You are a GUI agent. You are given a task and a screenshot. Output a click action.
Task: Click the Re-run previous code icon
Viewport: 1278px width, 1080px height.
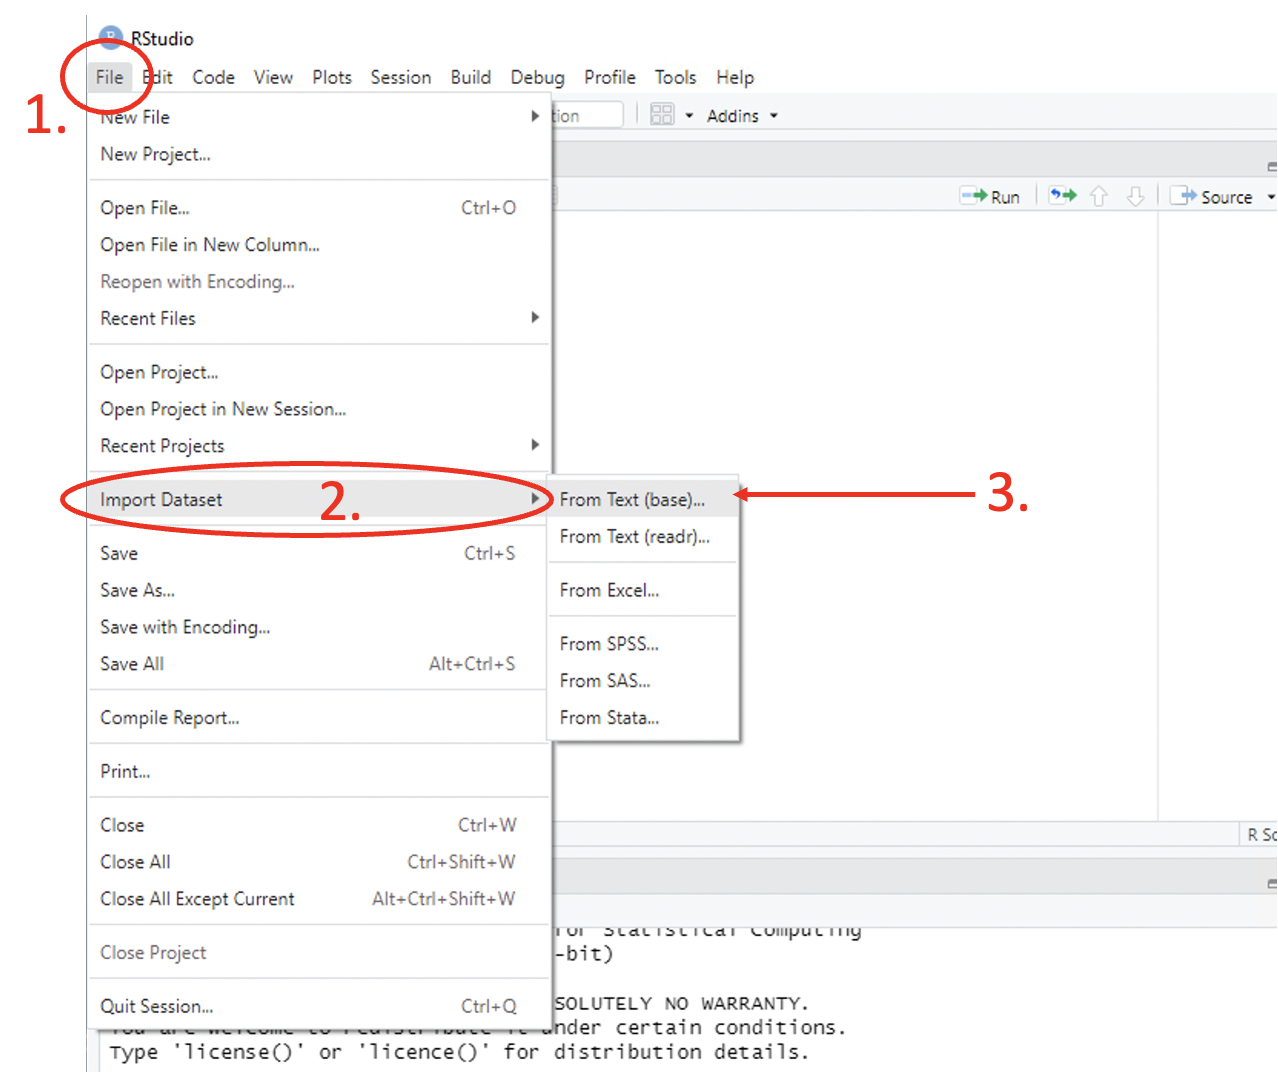point(1062,196)
